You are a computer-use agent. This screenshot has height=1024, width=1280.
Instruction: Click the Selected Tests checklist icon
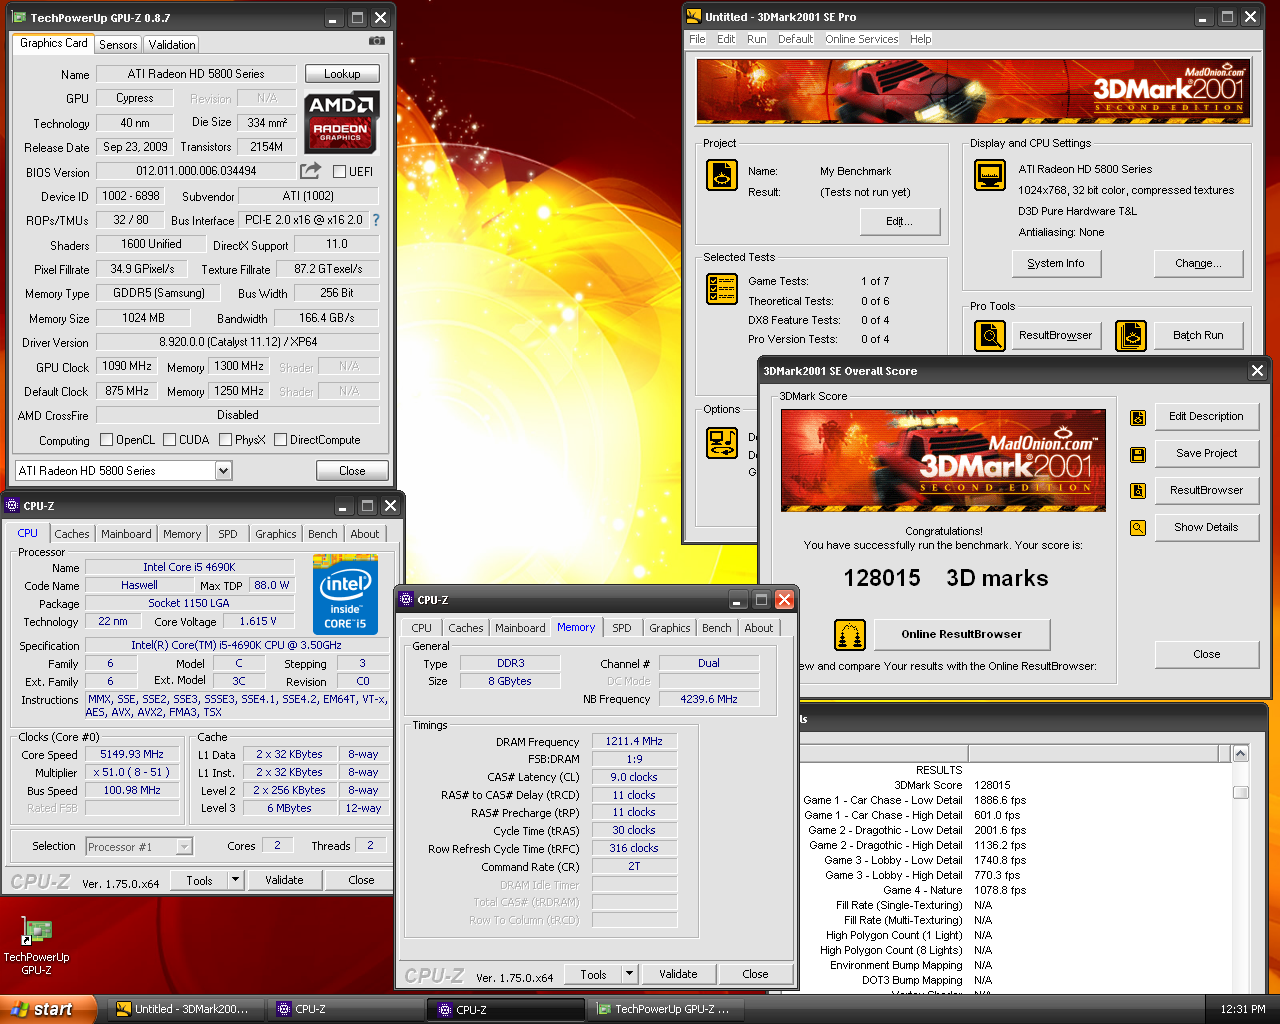pyautogui.click(x=722, y=290)
